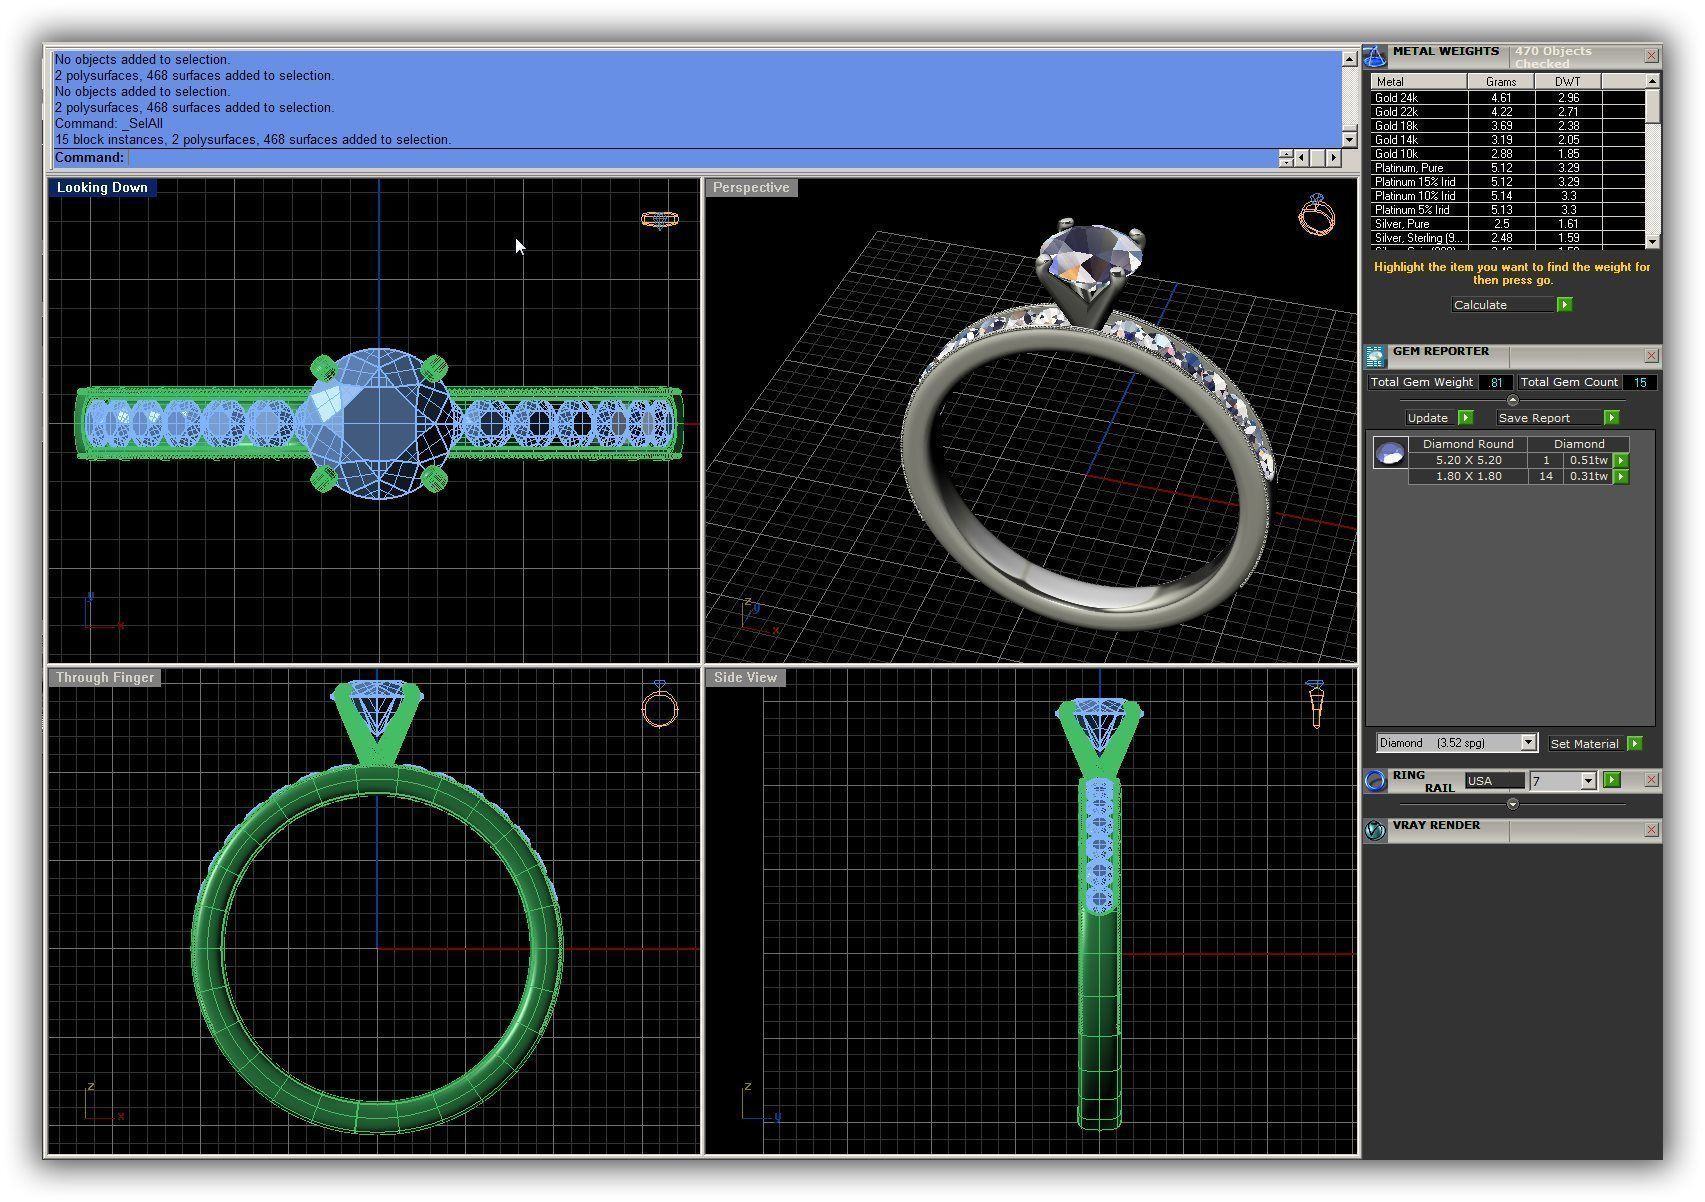Click the Metal column header
The image size is (1705, 1202).
[x=1418, y=82]
